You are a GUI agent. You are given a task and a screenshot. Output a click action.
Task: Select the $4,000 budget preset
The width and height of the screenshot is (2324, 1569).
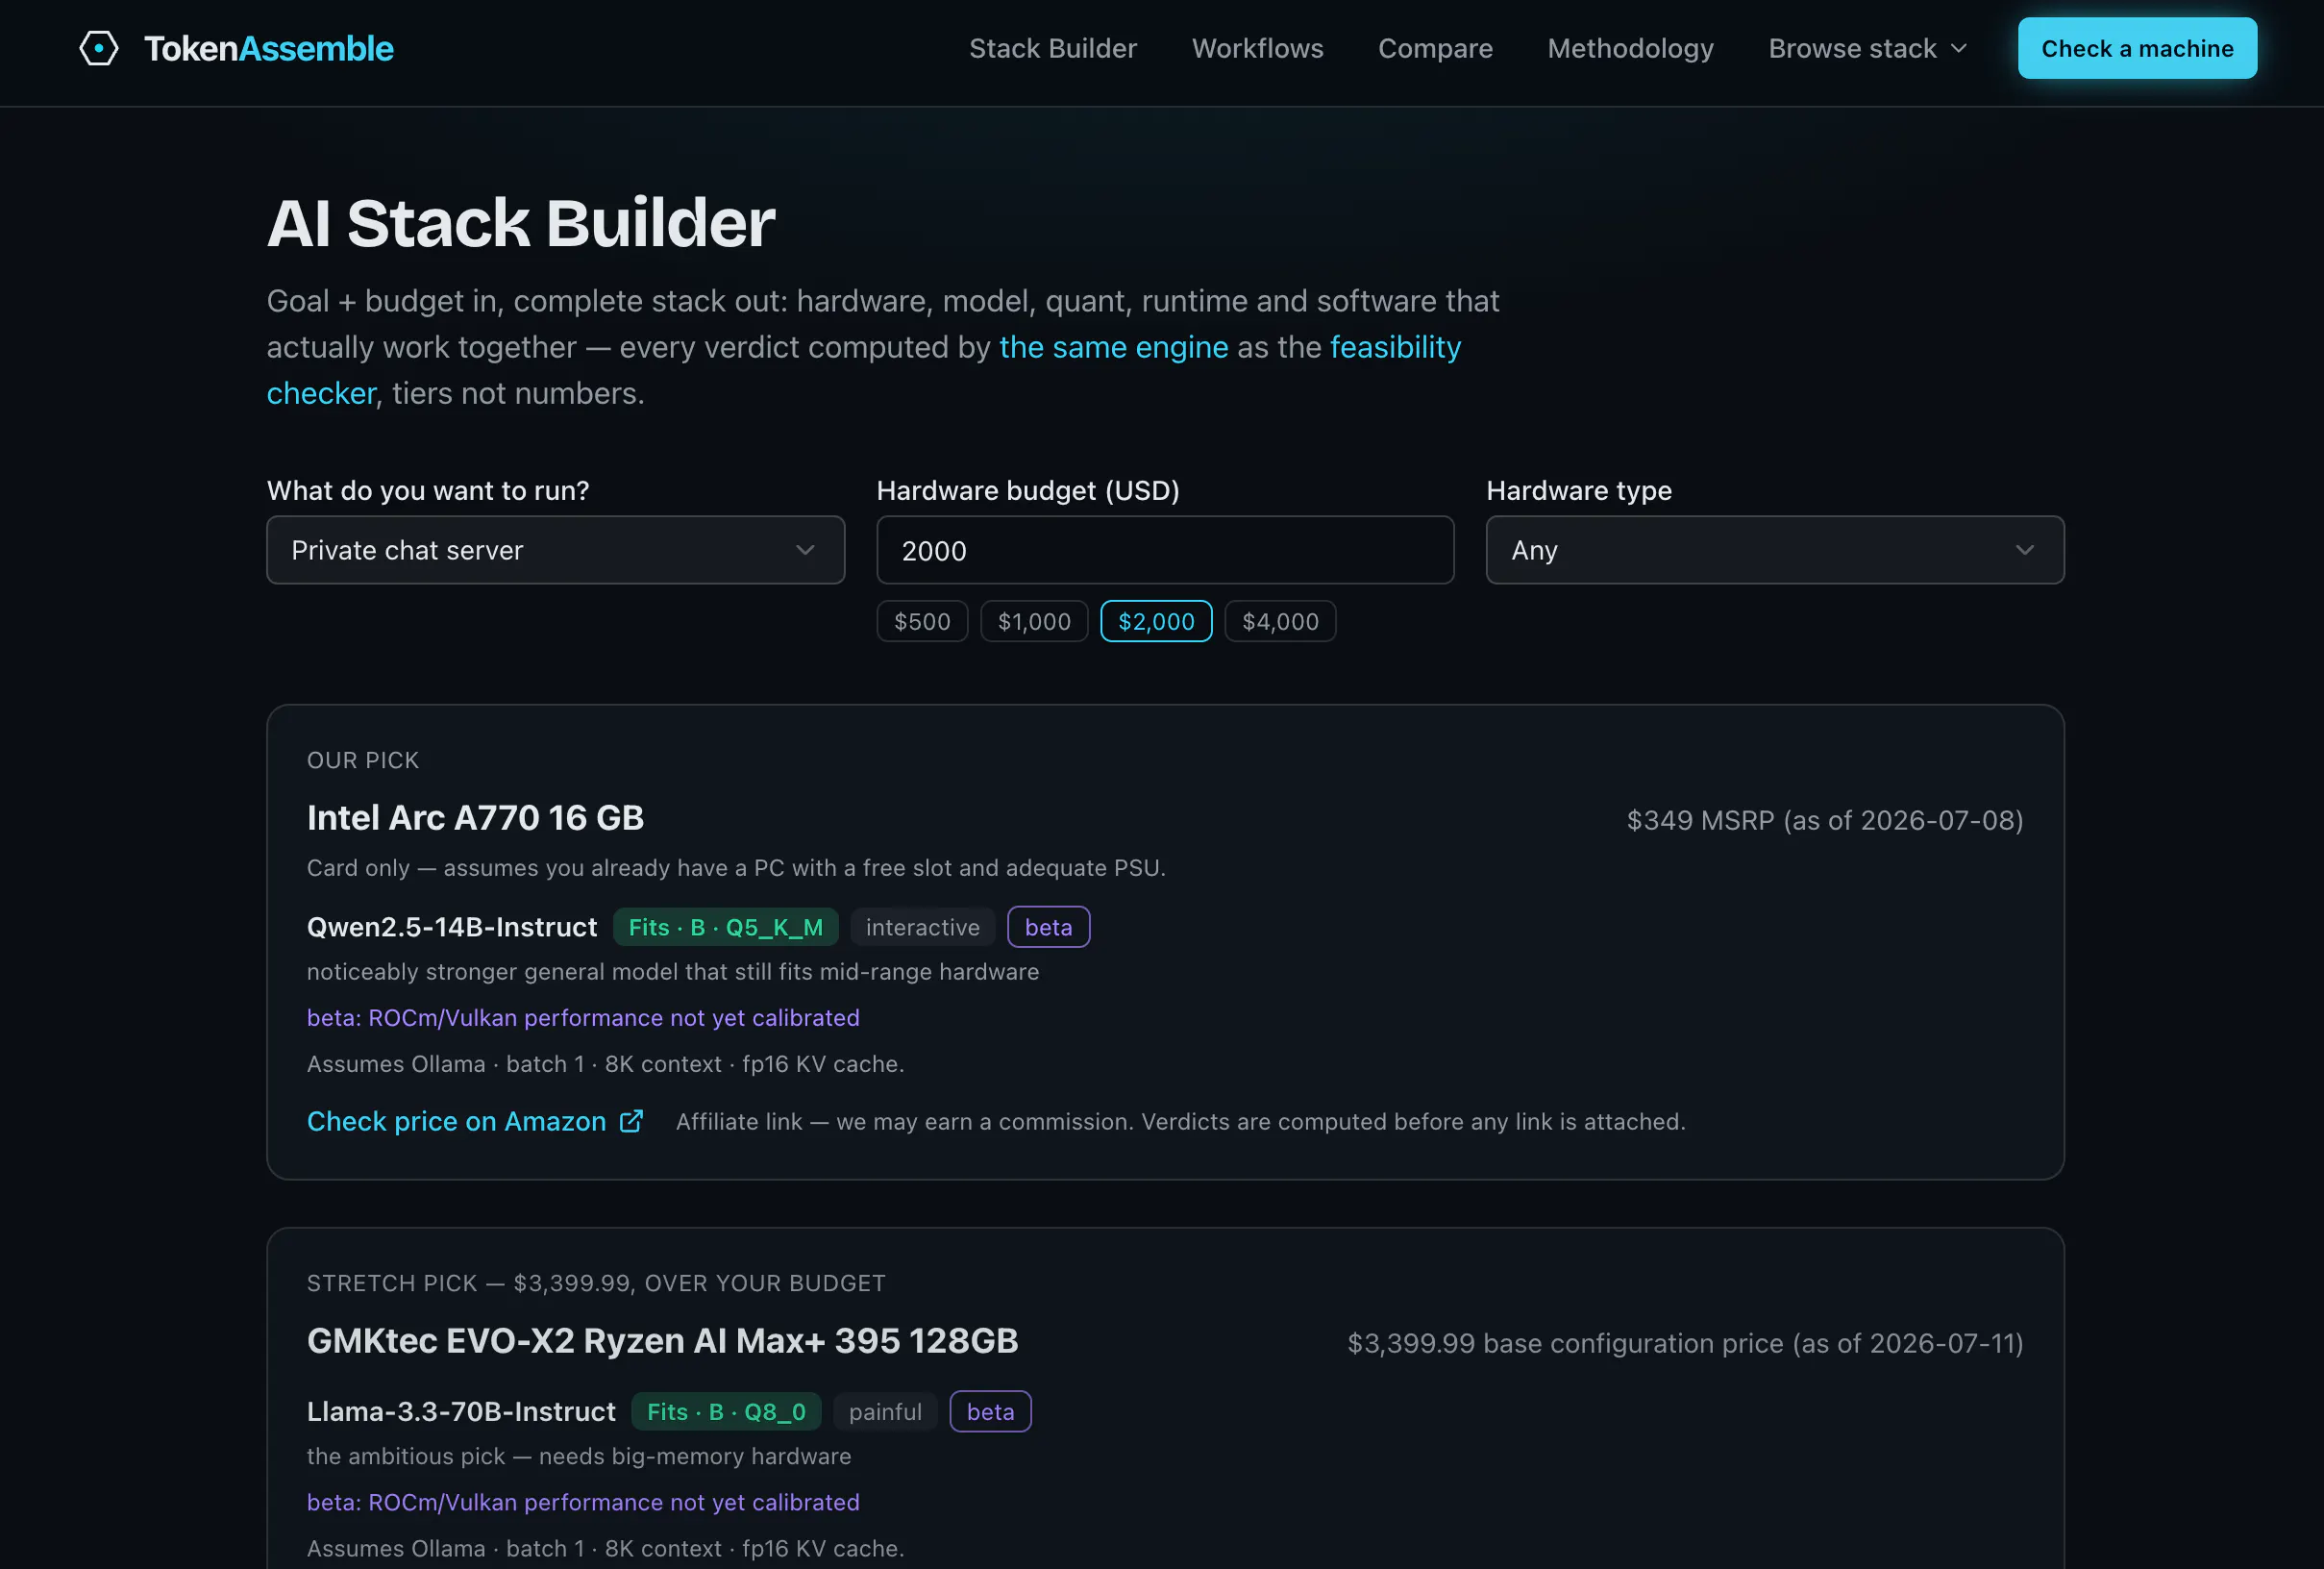click(1280, 621)
